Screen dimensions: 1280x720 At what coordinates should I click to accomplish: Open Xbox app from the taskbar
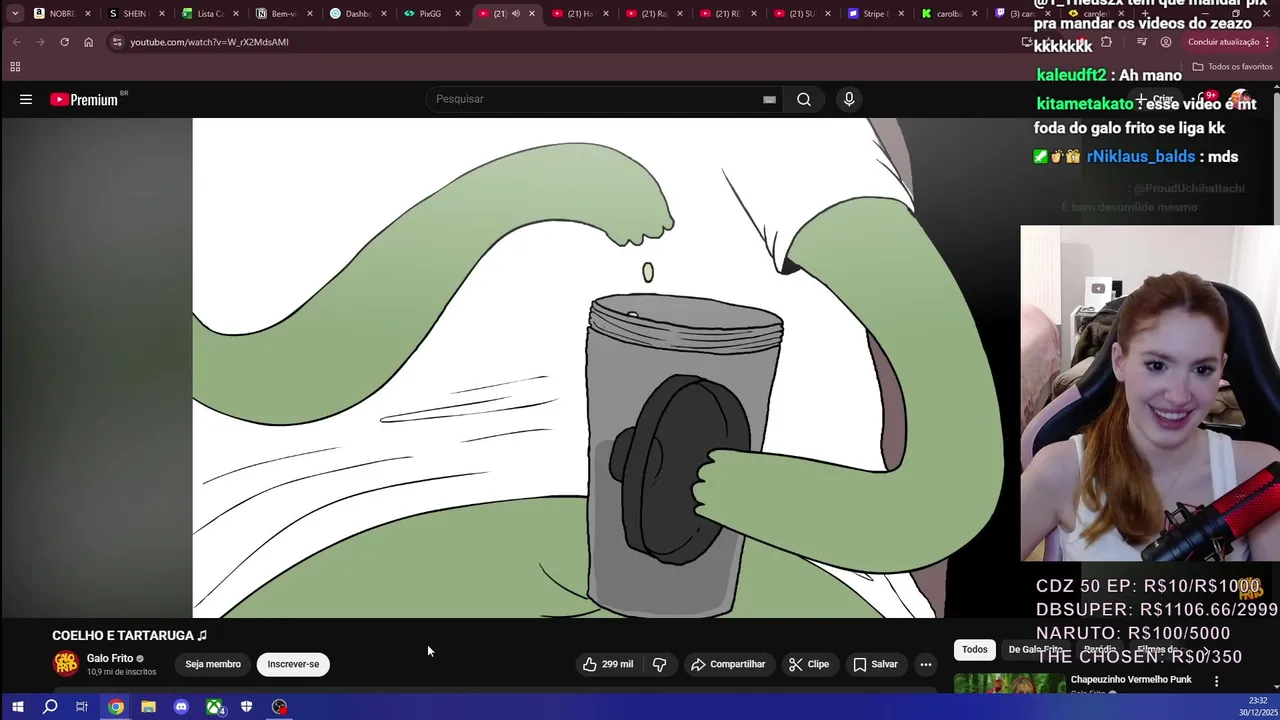click(214, 707)
